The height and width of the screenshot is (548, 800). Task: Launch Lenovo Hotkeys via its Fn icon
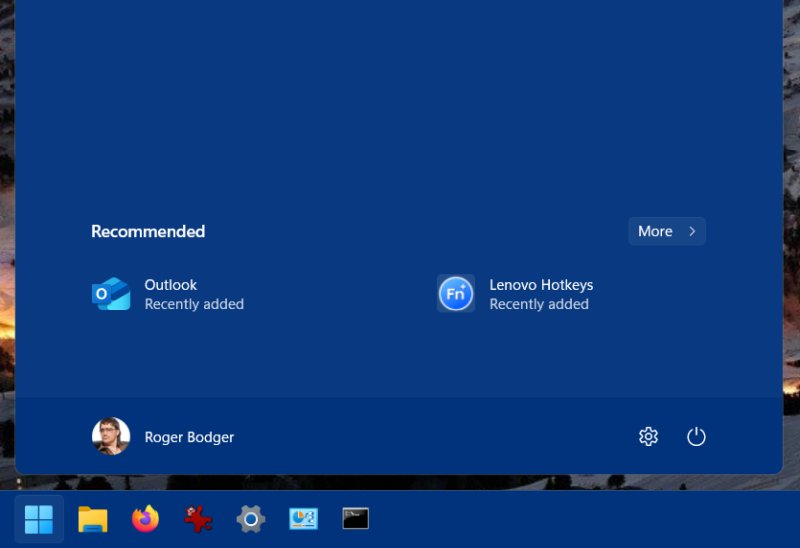(x=456, y=294)
